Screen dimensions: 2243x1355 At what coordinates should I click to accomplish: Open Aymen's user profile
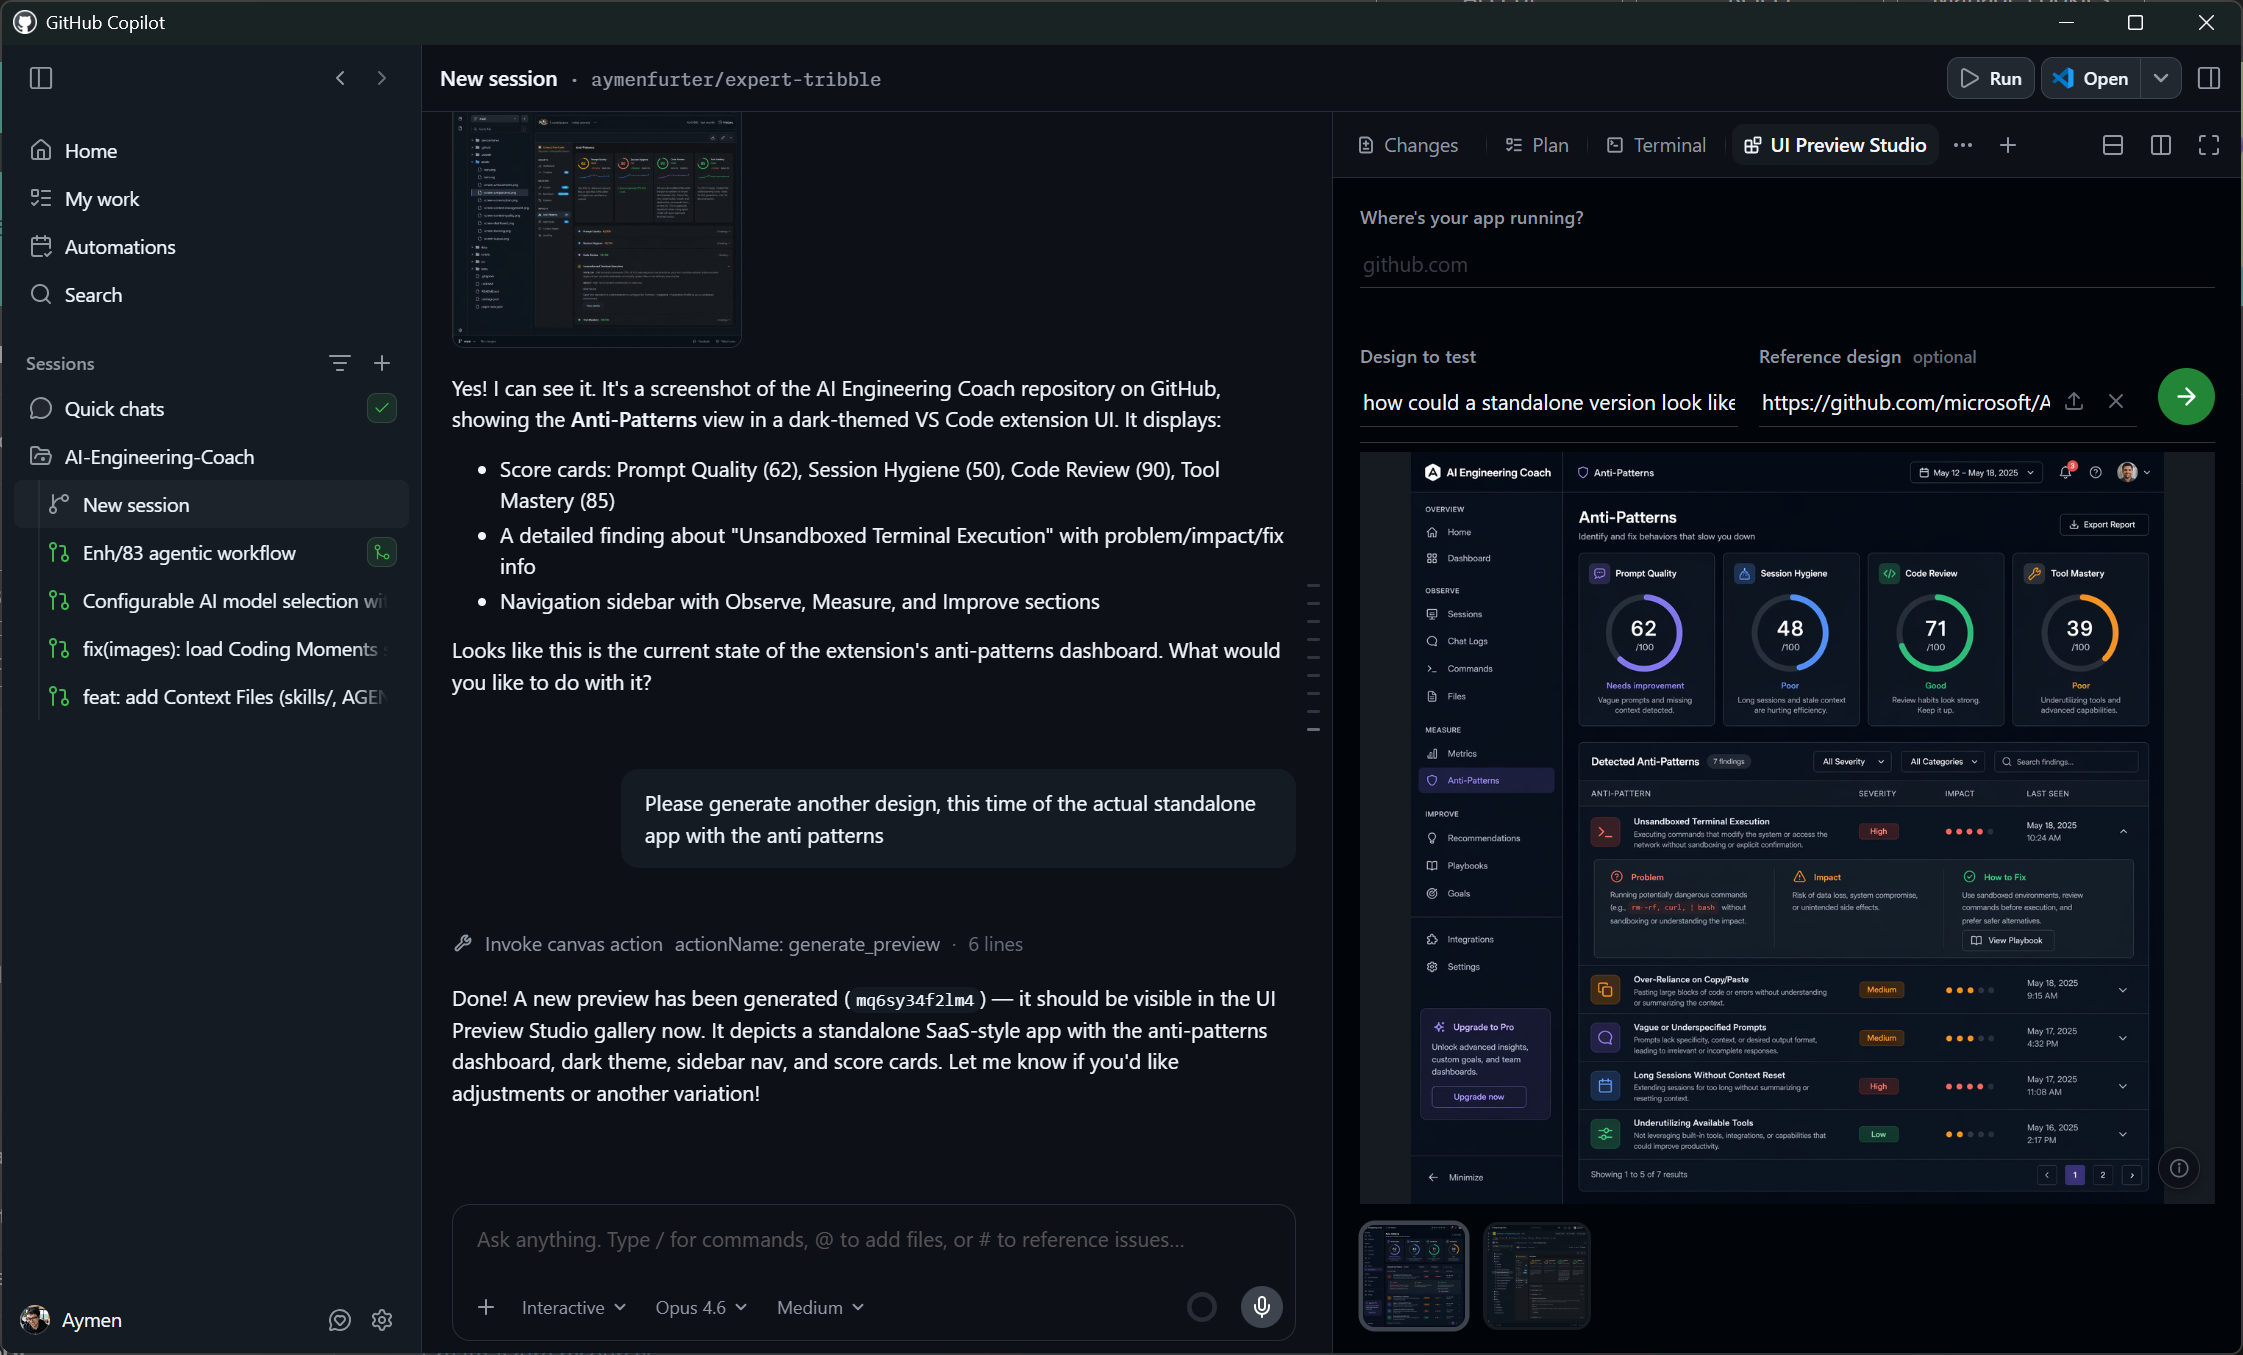(72, 1320)
